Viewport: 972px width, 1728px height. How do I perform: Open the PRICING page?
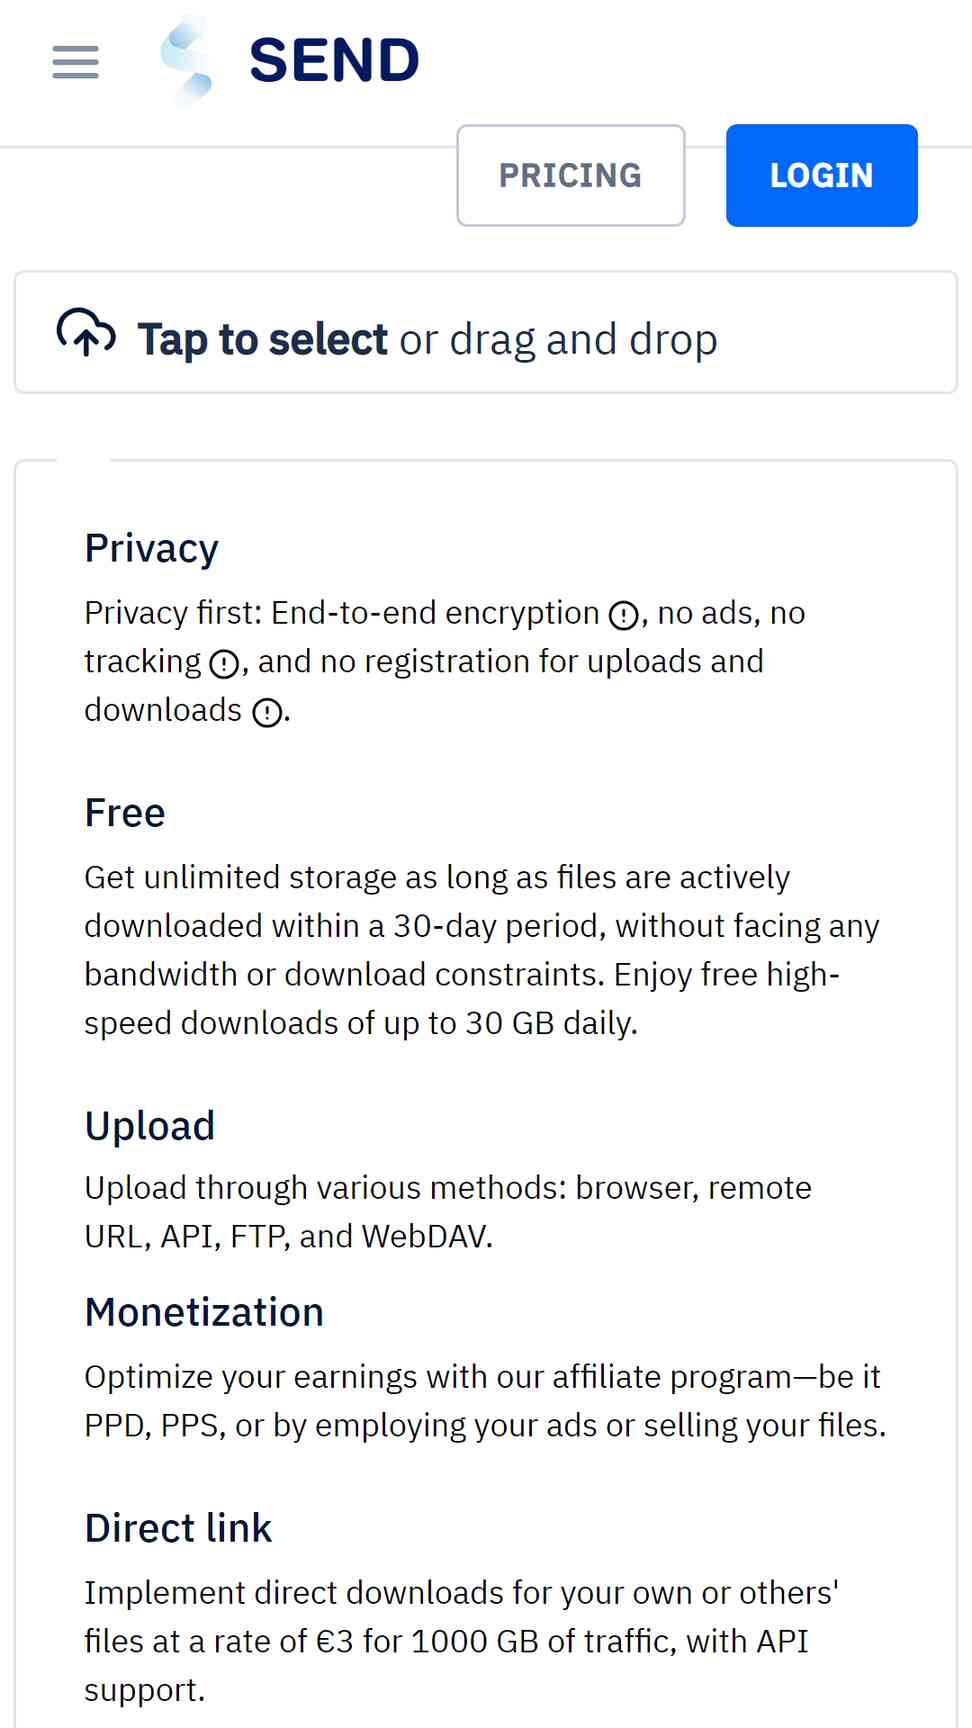571,175
